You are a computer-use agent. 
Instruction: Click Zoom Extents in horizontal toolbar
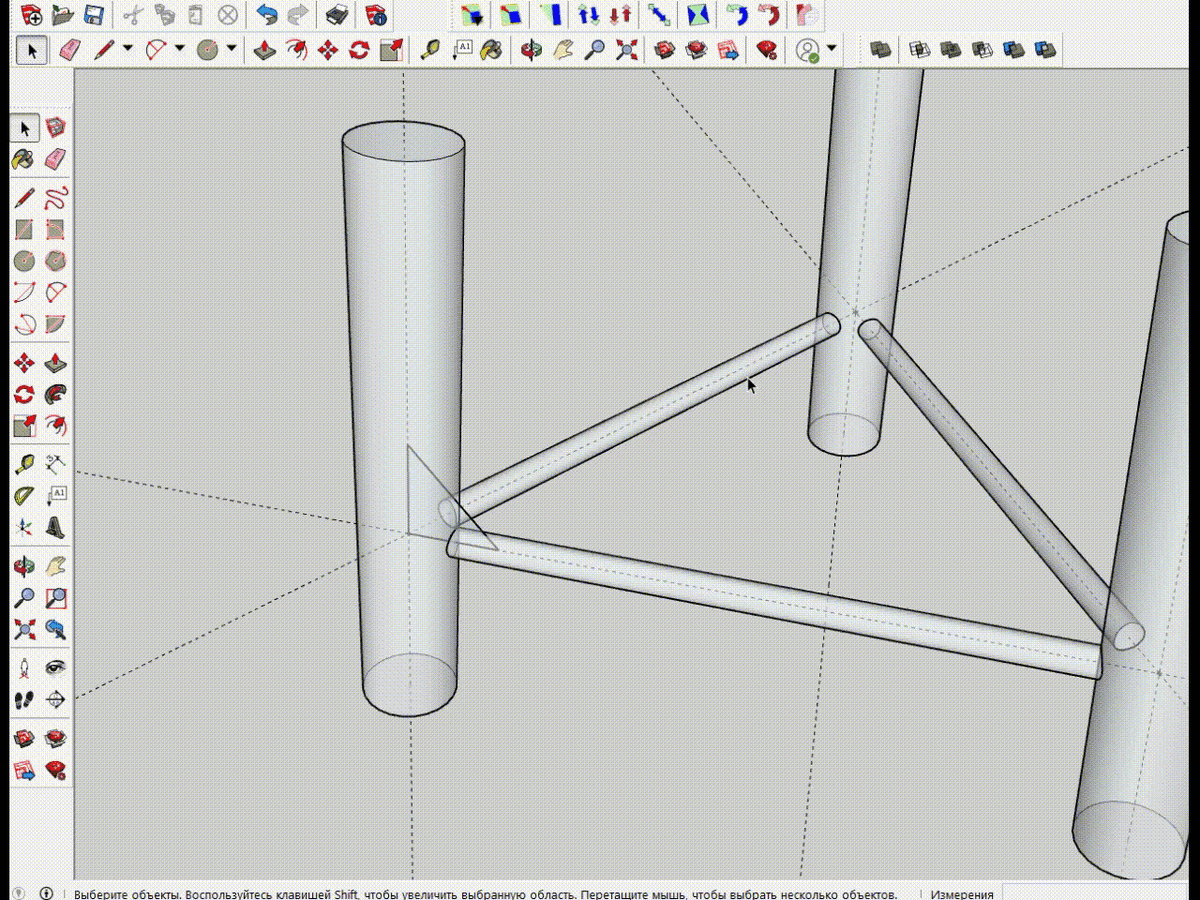click(627, 49)
